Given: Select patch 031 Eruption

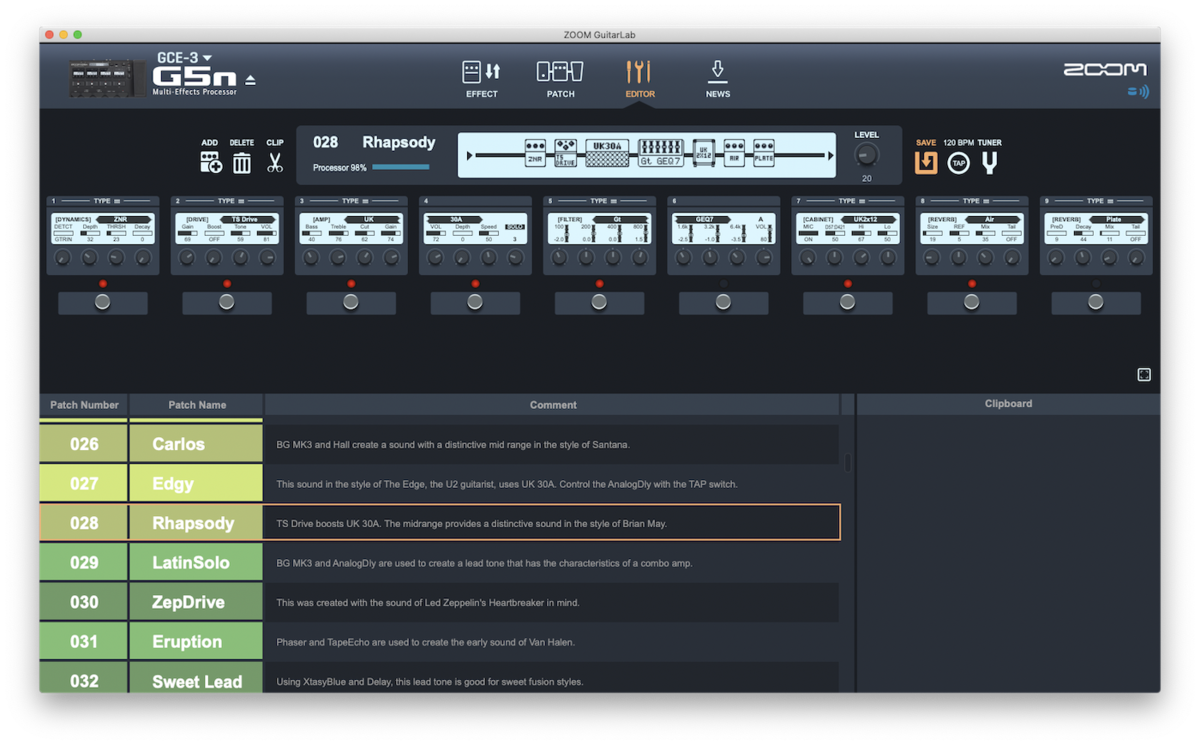Looking at the screenshot, I should [439, 641].
